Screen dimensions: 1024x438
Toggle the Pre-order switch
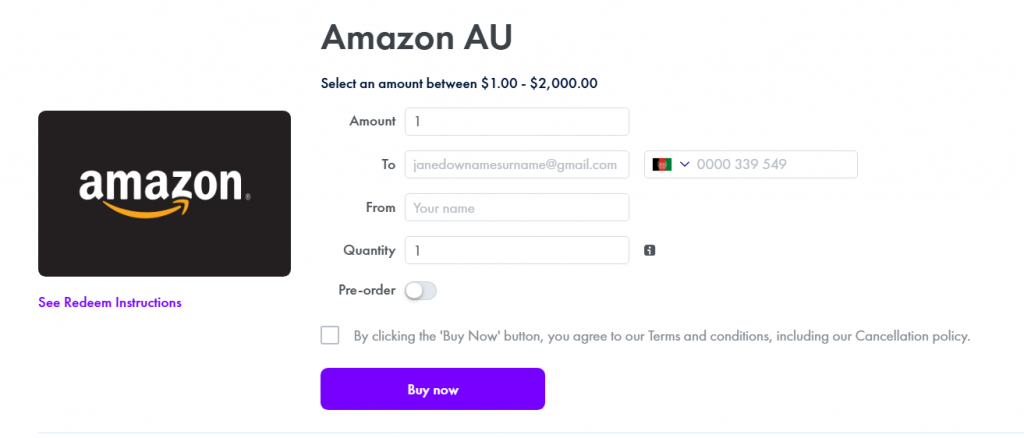[421, 291]
